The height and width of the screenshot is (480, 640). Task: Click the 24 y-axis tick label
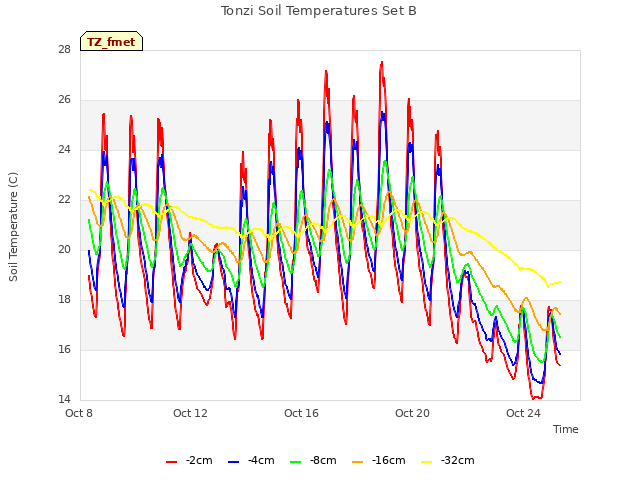pos(65,150)
